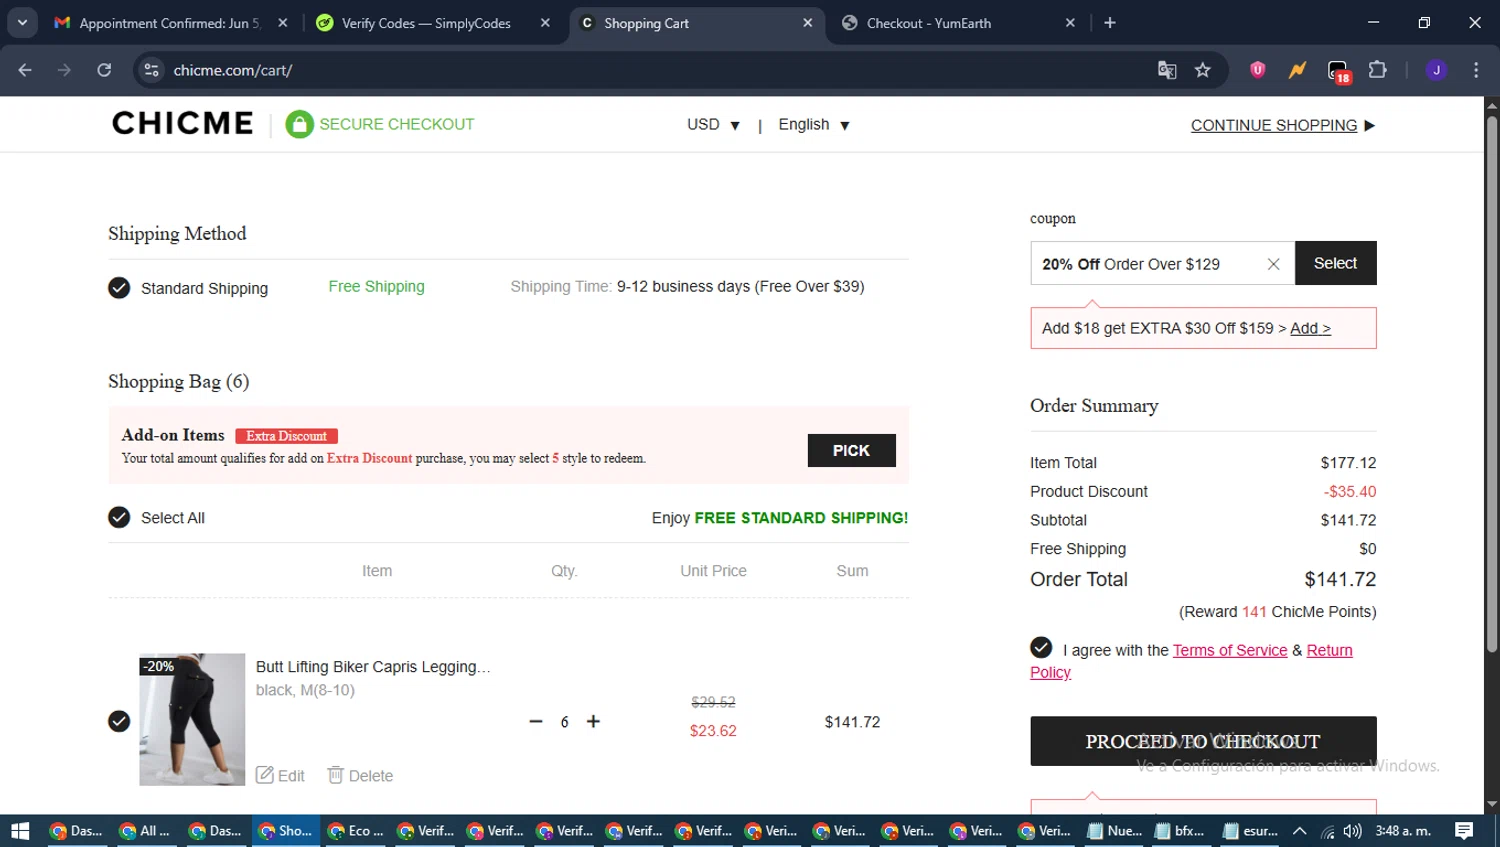Open the volume speaker tray icon
The width and height of the screenshot is (1500, 847).
tap(1352, 831)
